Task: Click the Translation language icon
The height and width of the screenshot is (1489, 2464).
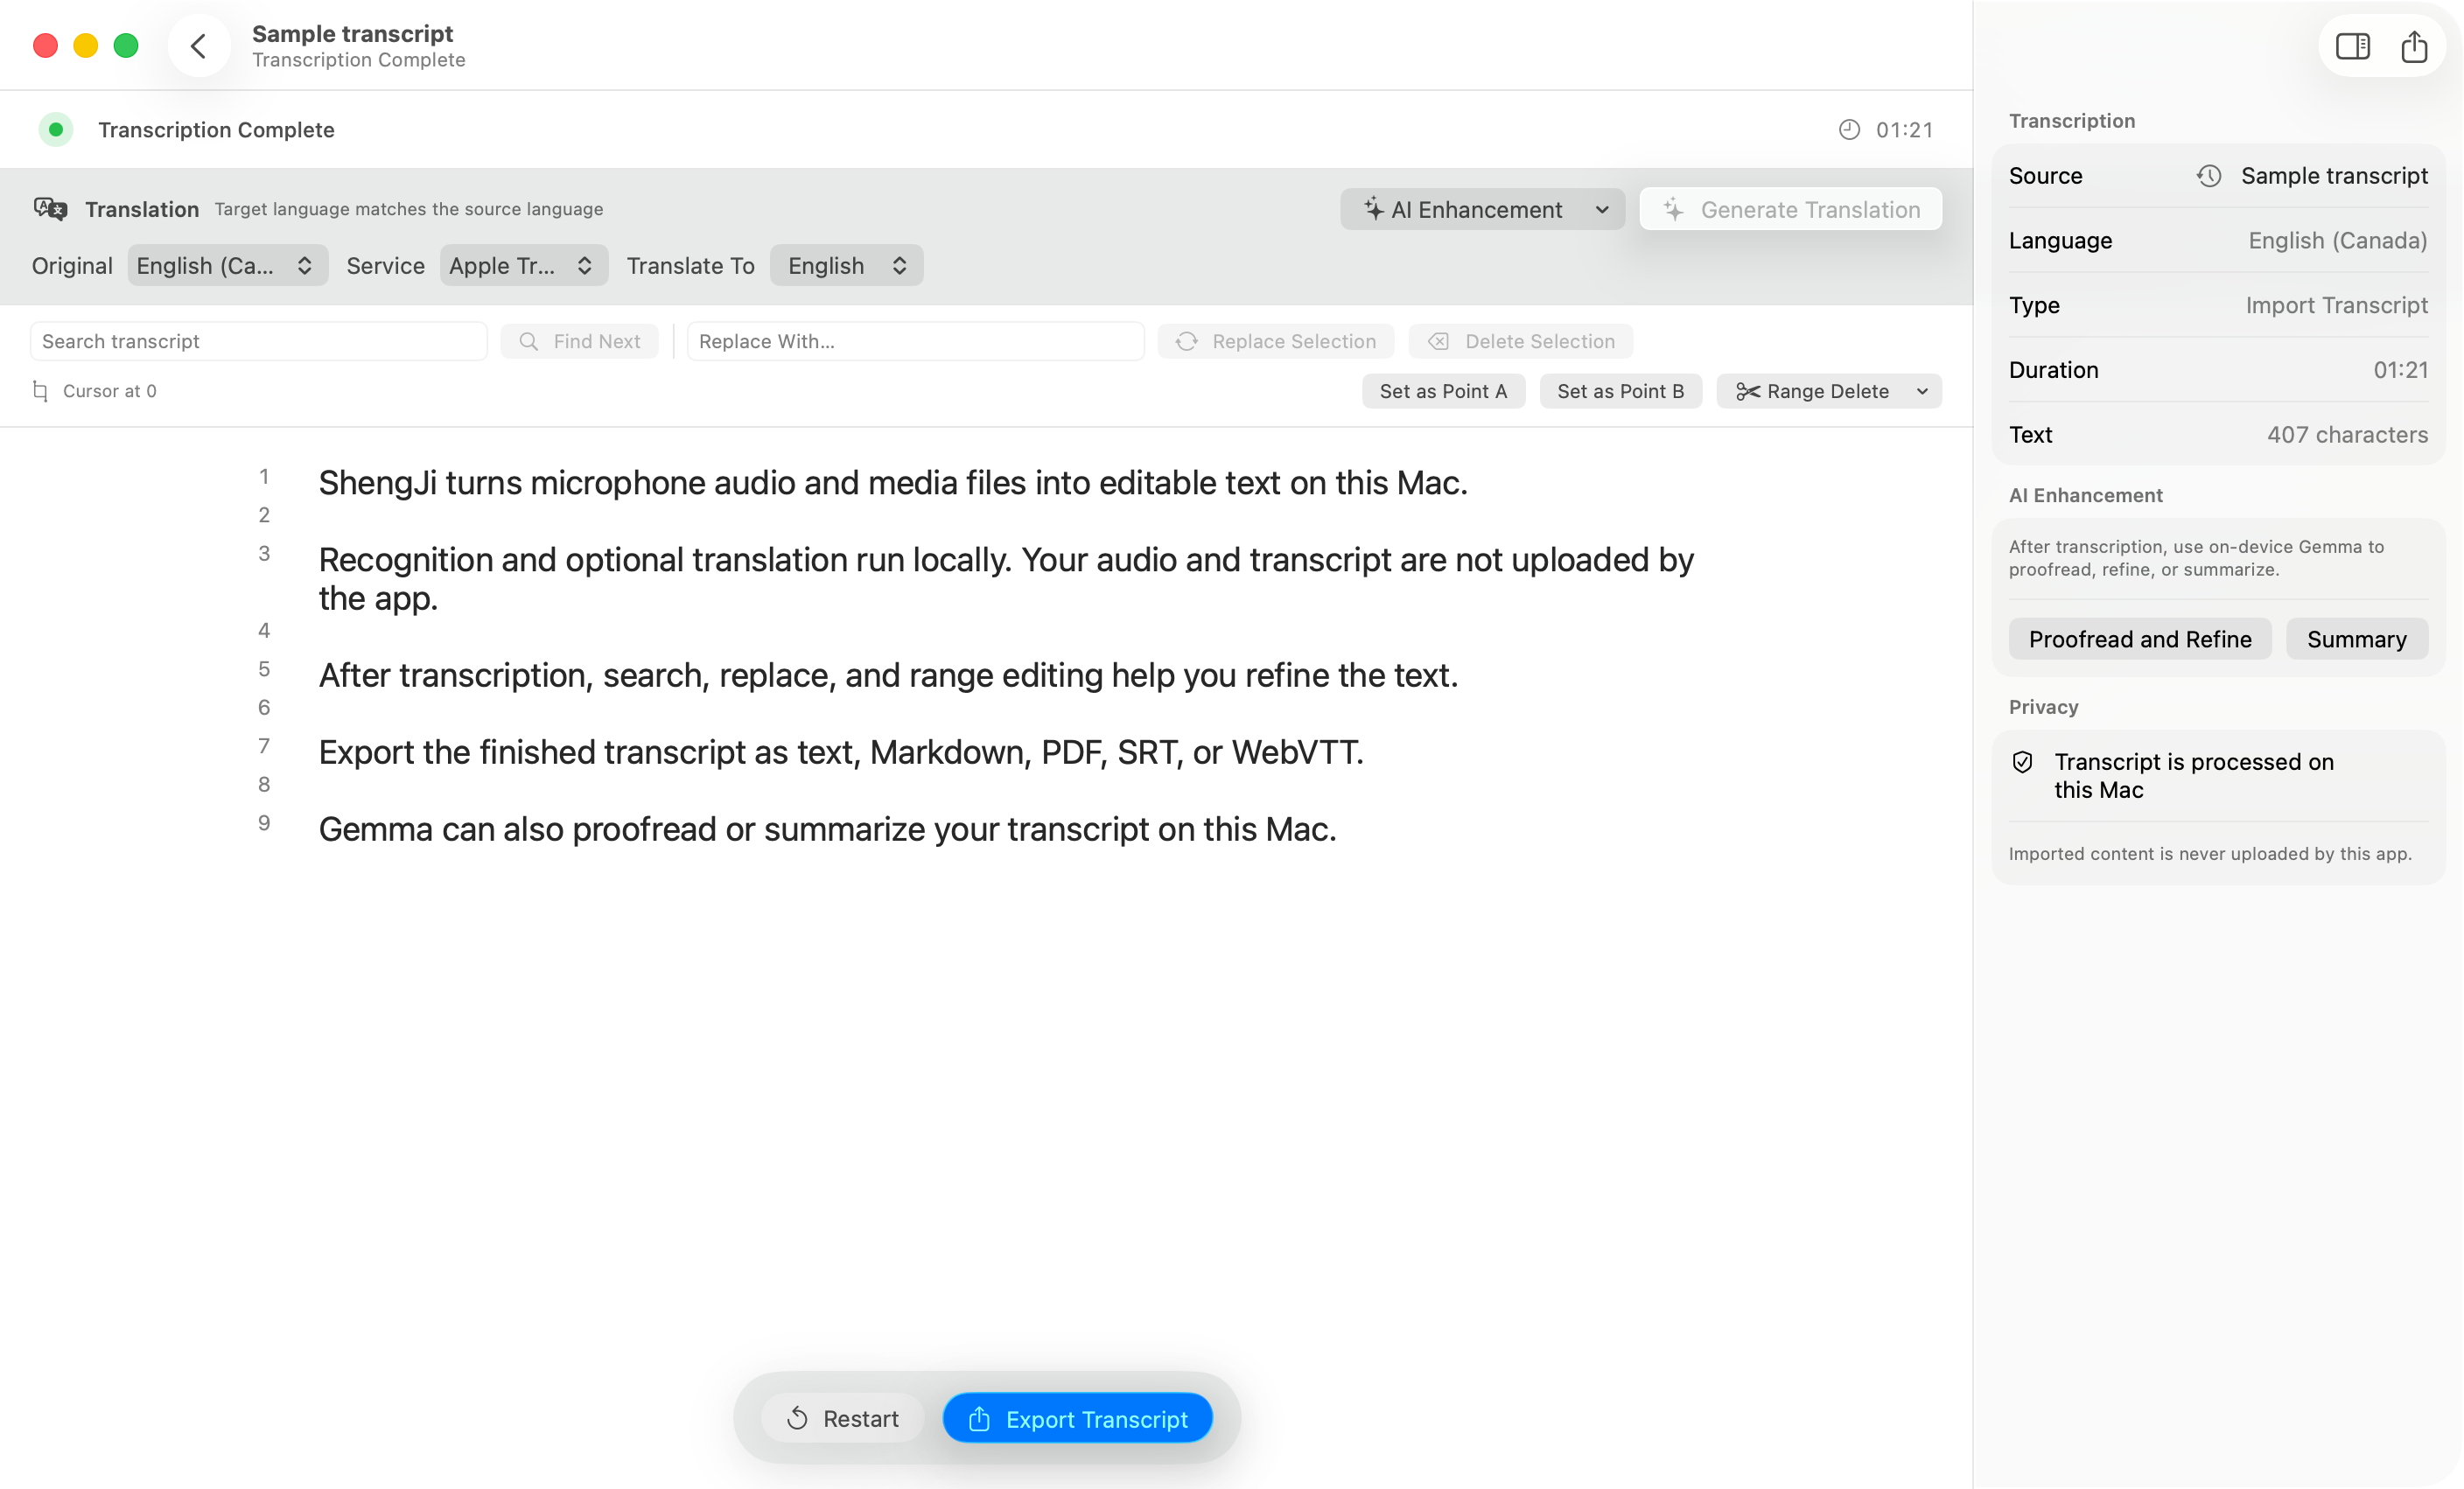Action: pos(50,209)
